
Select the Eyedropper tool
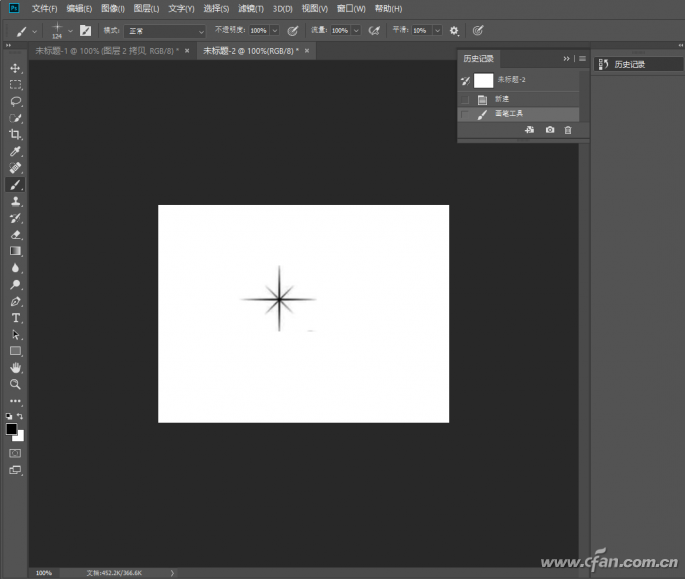(15, 151)
